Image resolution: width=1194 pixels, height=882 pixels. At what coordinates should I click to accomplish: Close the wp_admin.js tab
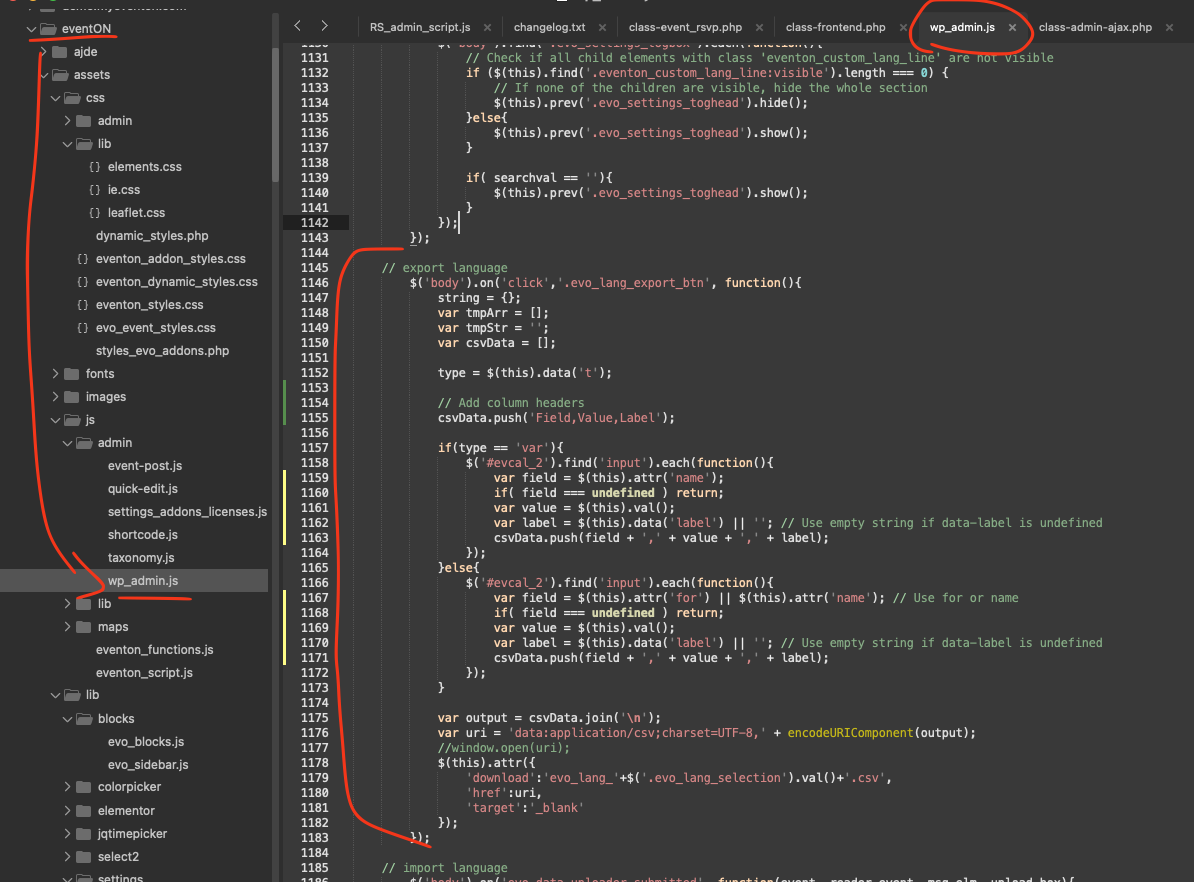[1012, 27]
